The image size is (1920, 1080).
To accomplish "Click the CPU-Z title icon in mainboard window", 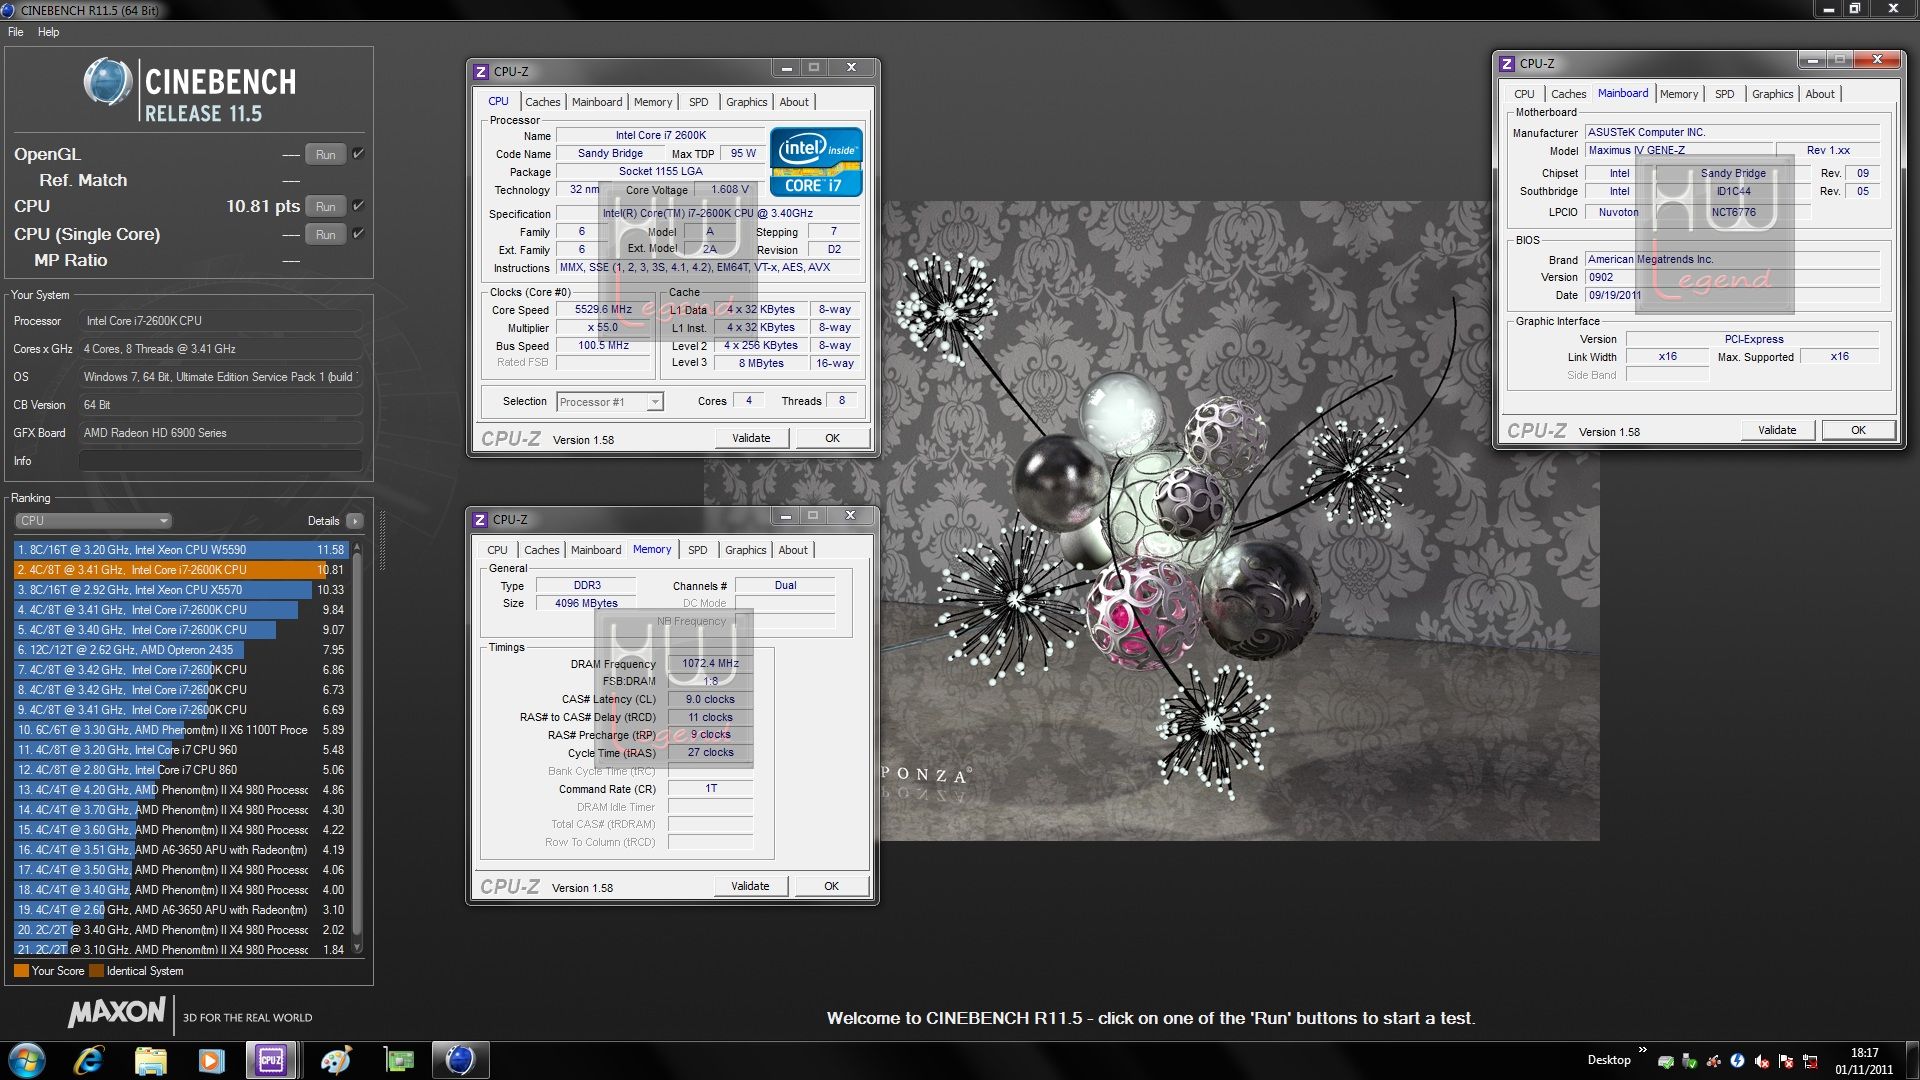I will click(x=1507, y=63).
